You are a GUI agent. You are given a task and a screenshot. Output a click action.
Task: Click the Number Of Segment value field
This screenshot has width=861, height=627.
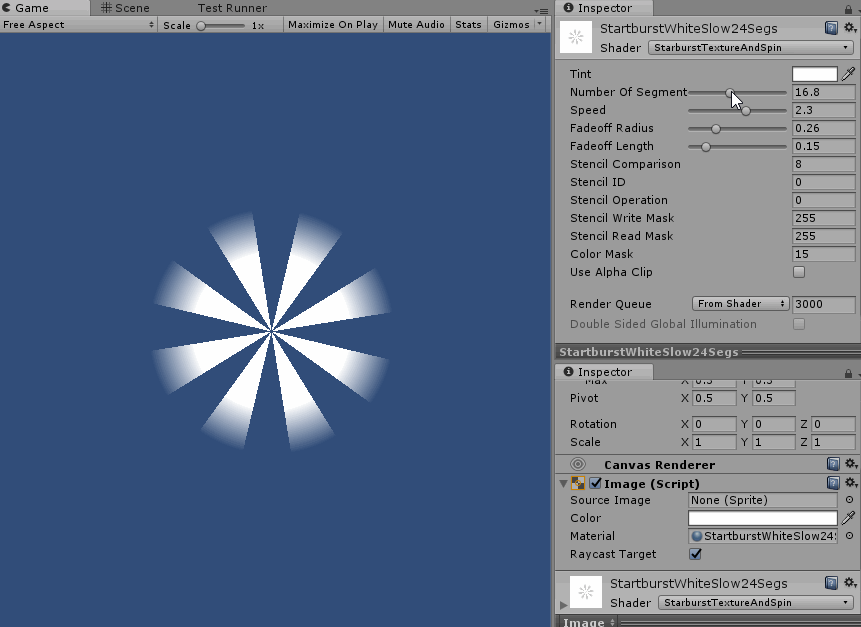[x=824, y=92]
